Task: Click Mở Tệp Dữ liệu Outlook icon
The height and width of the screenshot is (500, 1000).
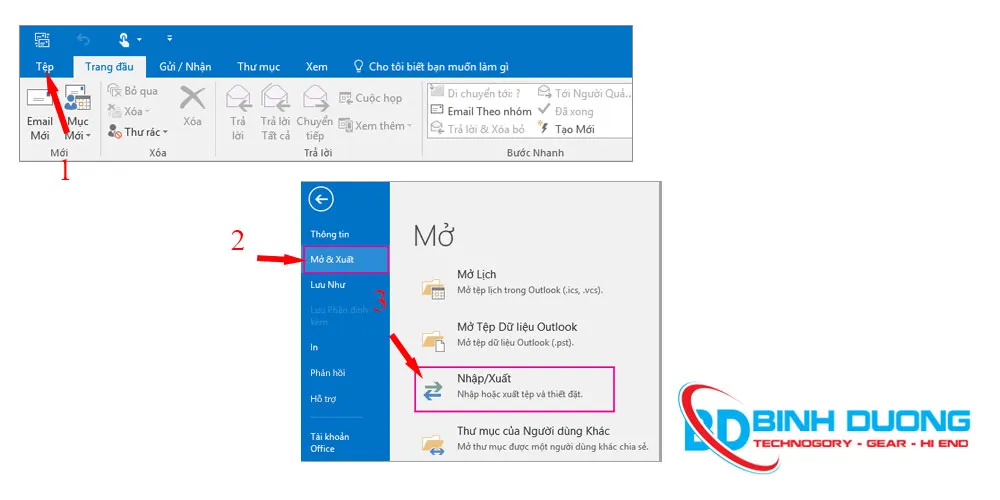Action: click(434, 341)
